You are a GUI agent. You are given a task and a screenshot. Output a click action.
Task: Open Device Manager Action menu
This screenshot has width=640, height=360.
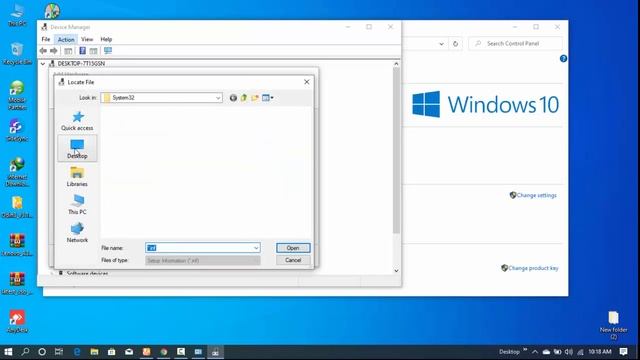[66, 40]
